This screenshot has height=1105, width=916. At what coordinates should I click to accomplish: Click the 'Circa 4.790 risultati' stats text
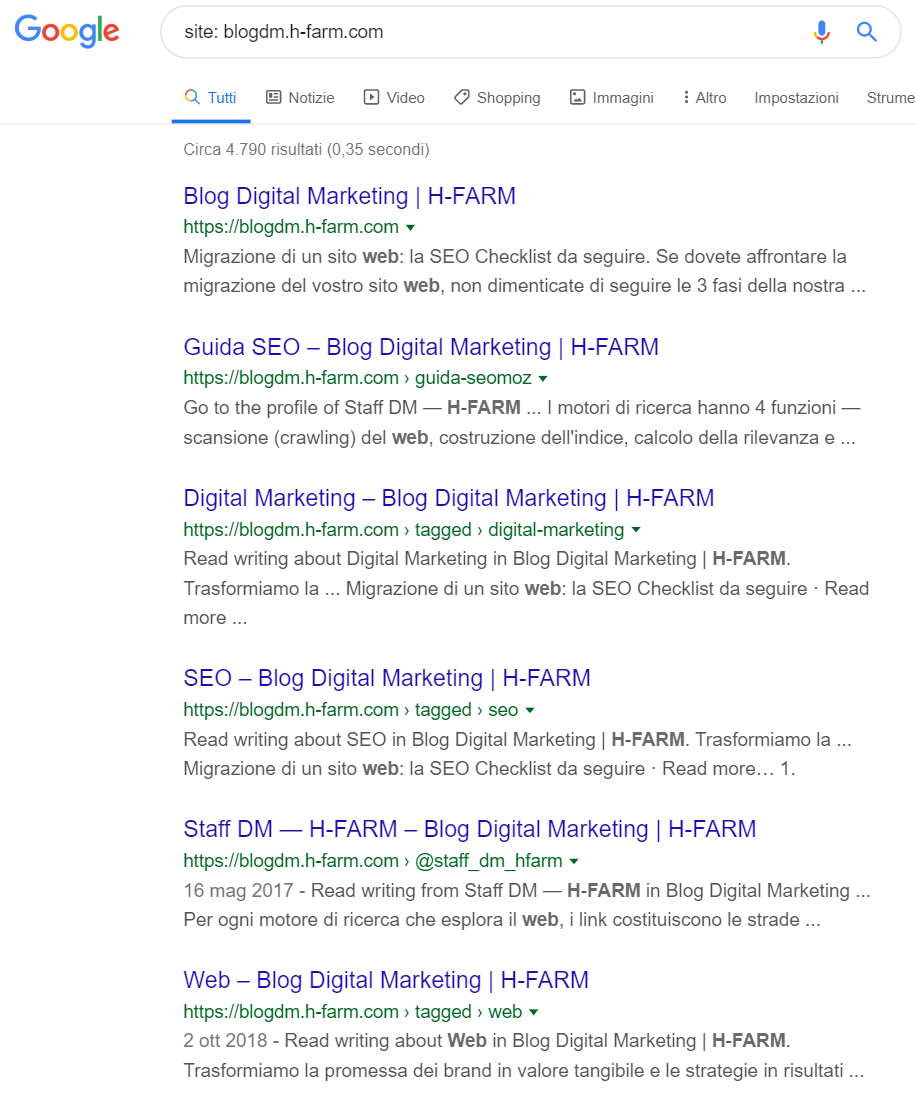tap(307, 149)
